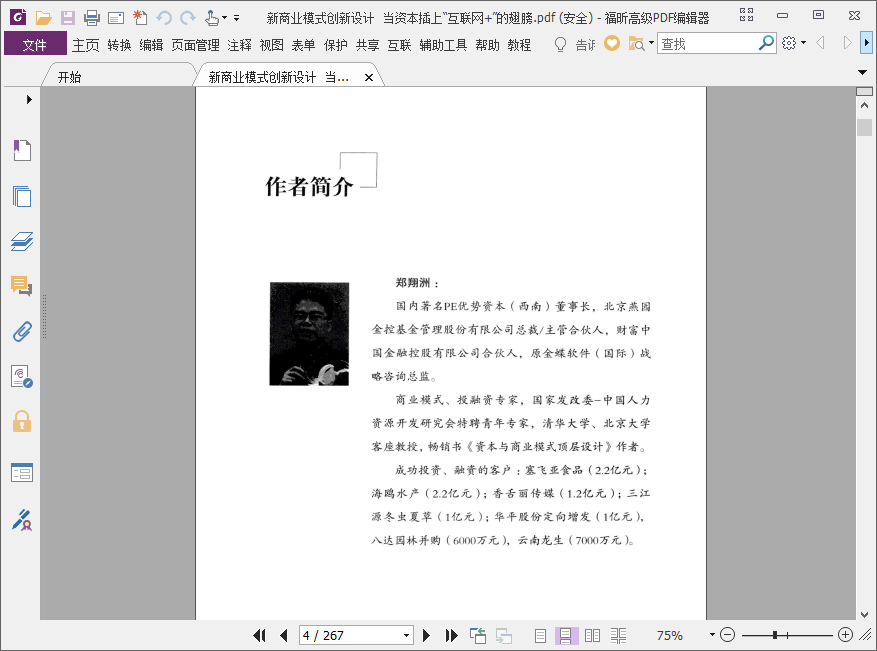Viewport: 877px width, 651px height.
Task: Show the Comments panel
Action: pos(22,287)
